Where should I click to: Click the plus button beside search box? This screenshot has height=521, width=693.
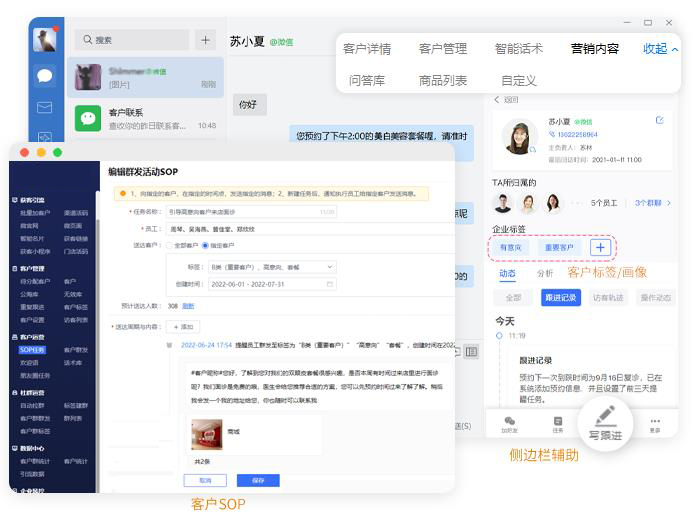coord(205,40)
